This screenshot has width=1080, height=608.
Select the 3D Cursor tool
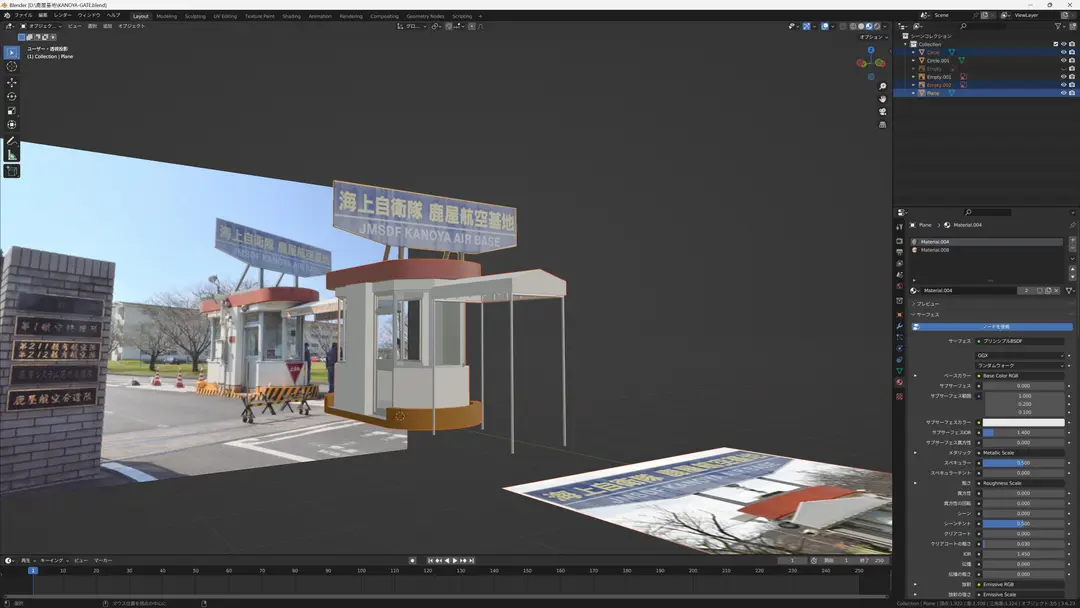[x=12, y=67]
